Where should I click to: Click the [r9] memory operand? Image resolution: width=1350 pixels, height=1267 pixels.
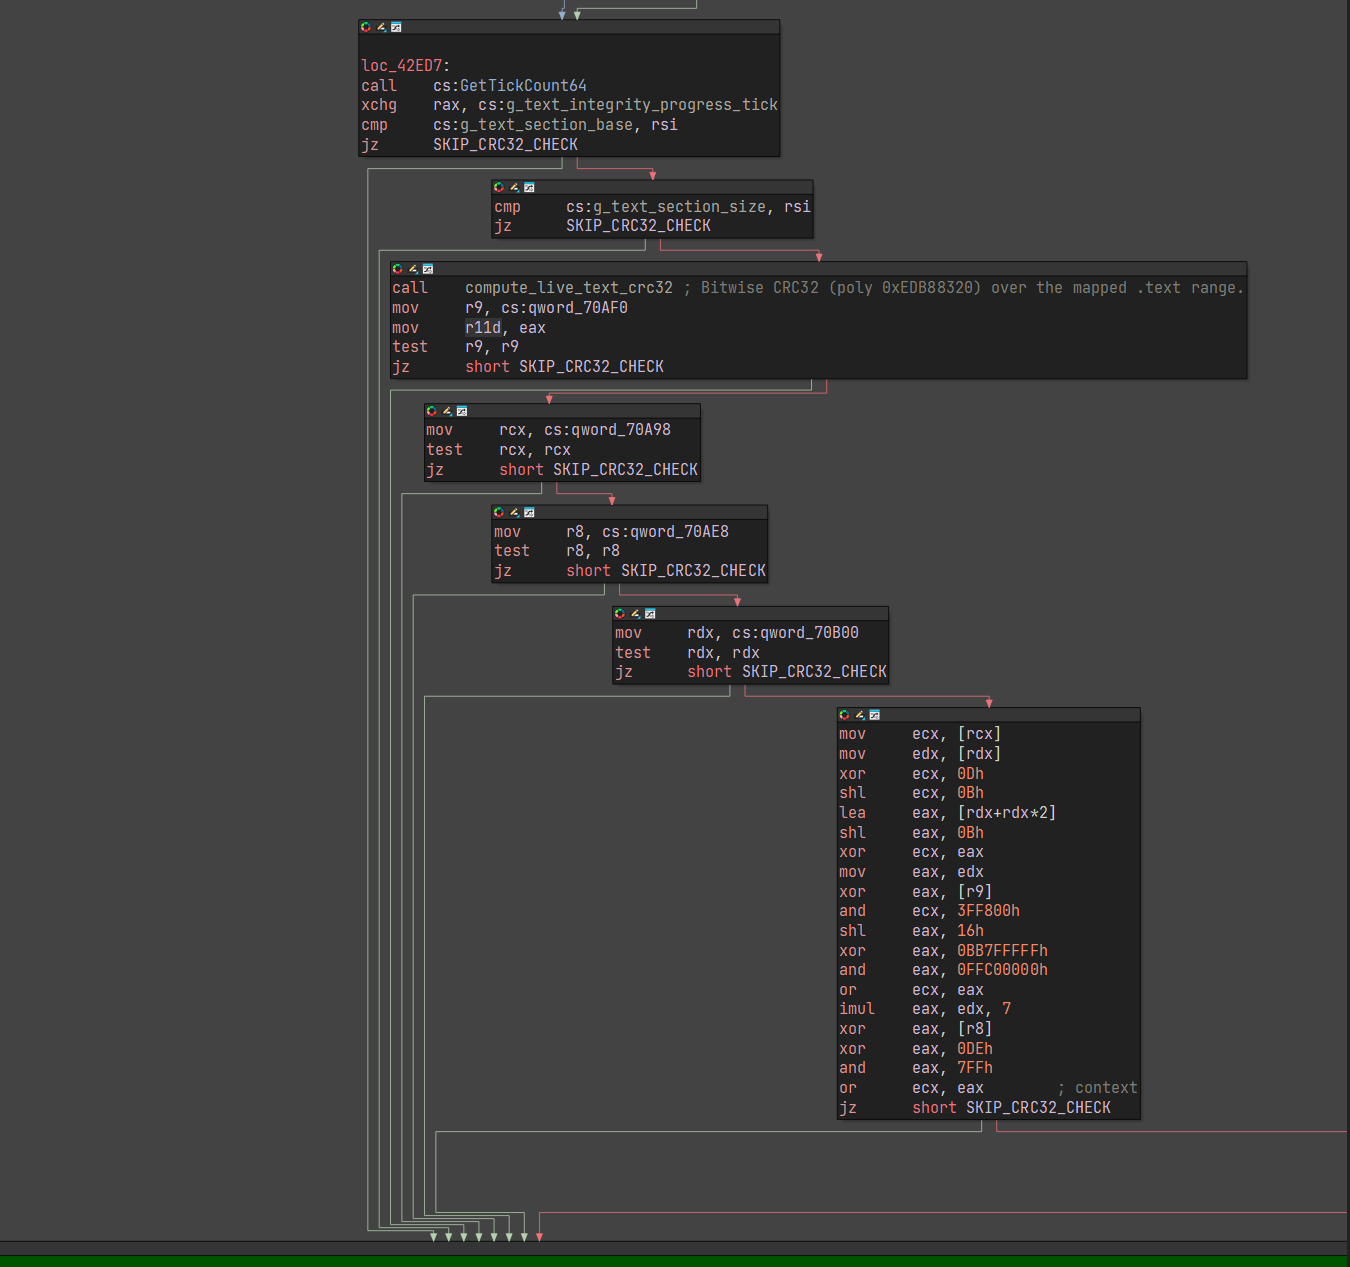(975, 892)
